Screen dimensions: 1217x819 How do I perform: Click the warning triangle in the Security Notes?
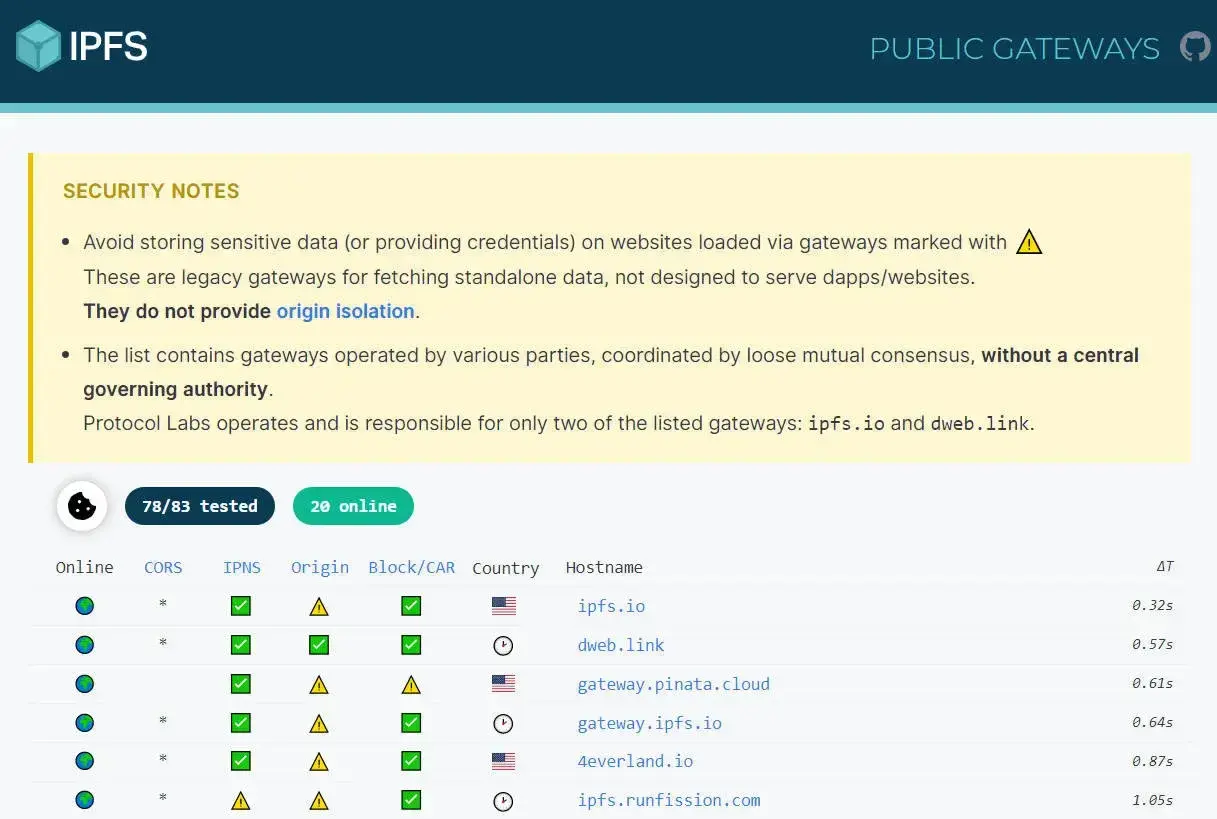[1029, 241]
